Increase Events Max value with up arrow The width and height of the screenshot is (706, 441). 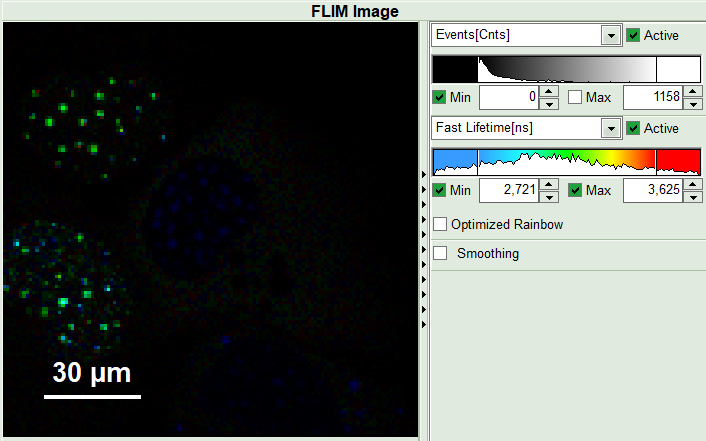693,92
